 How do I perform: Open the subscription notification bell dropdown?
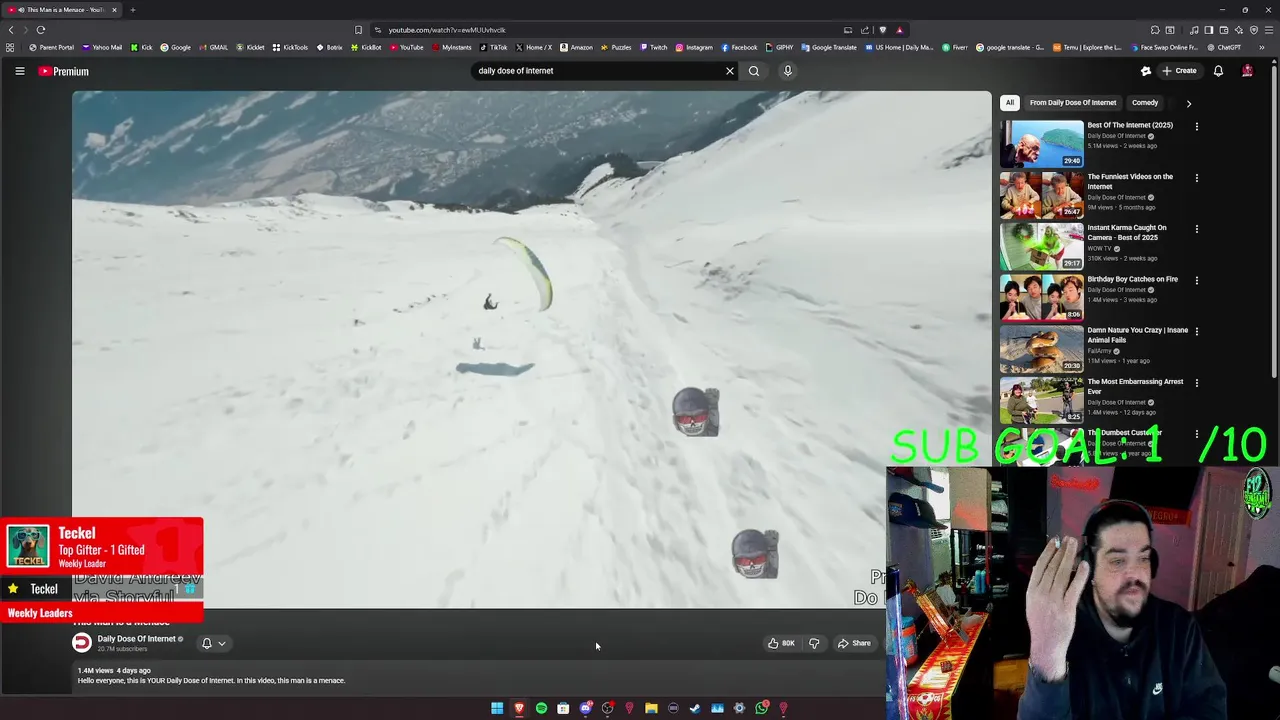coord(213,643)
